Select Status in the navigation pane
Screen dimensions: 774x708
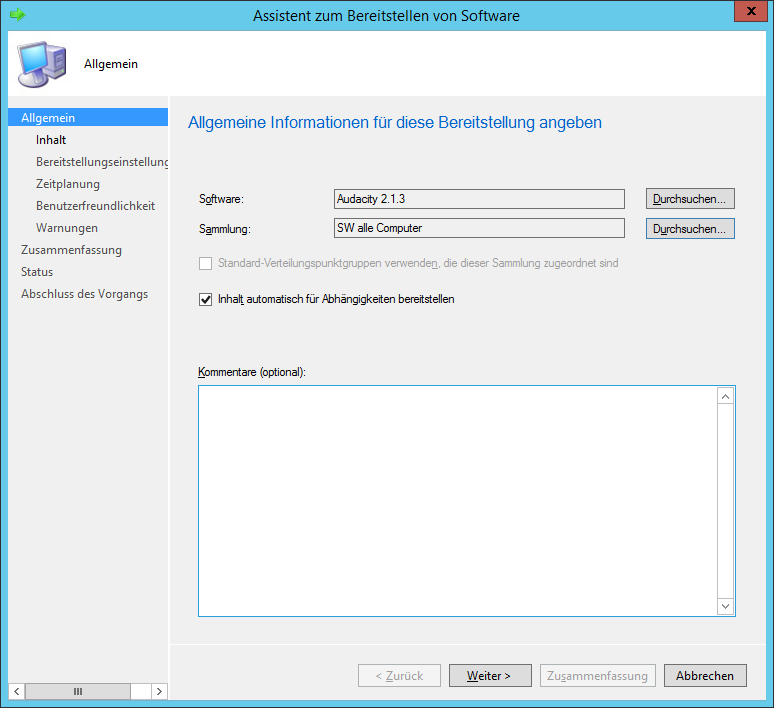[37, 272]
